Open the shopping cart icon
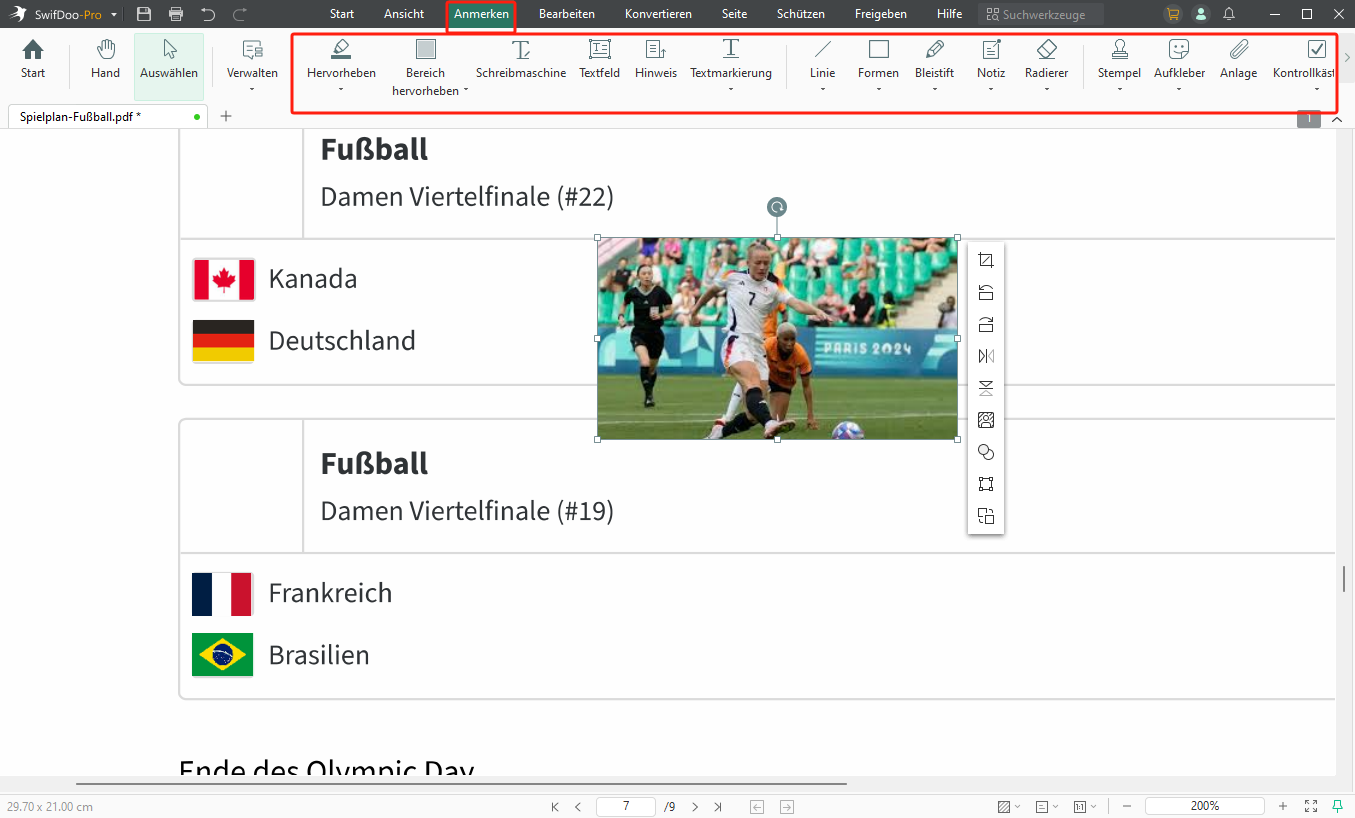The width and height of the screenshot is (1355, 818). coord(1173,14)
